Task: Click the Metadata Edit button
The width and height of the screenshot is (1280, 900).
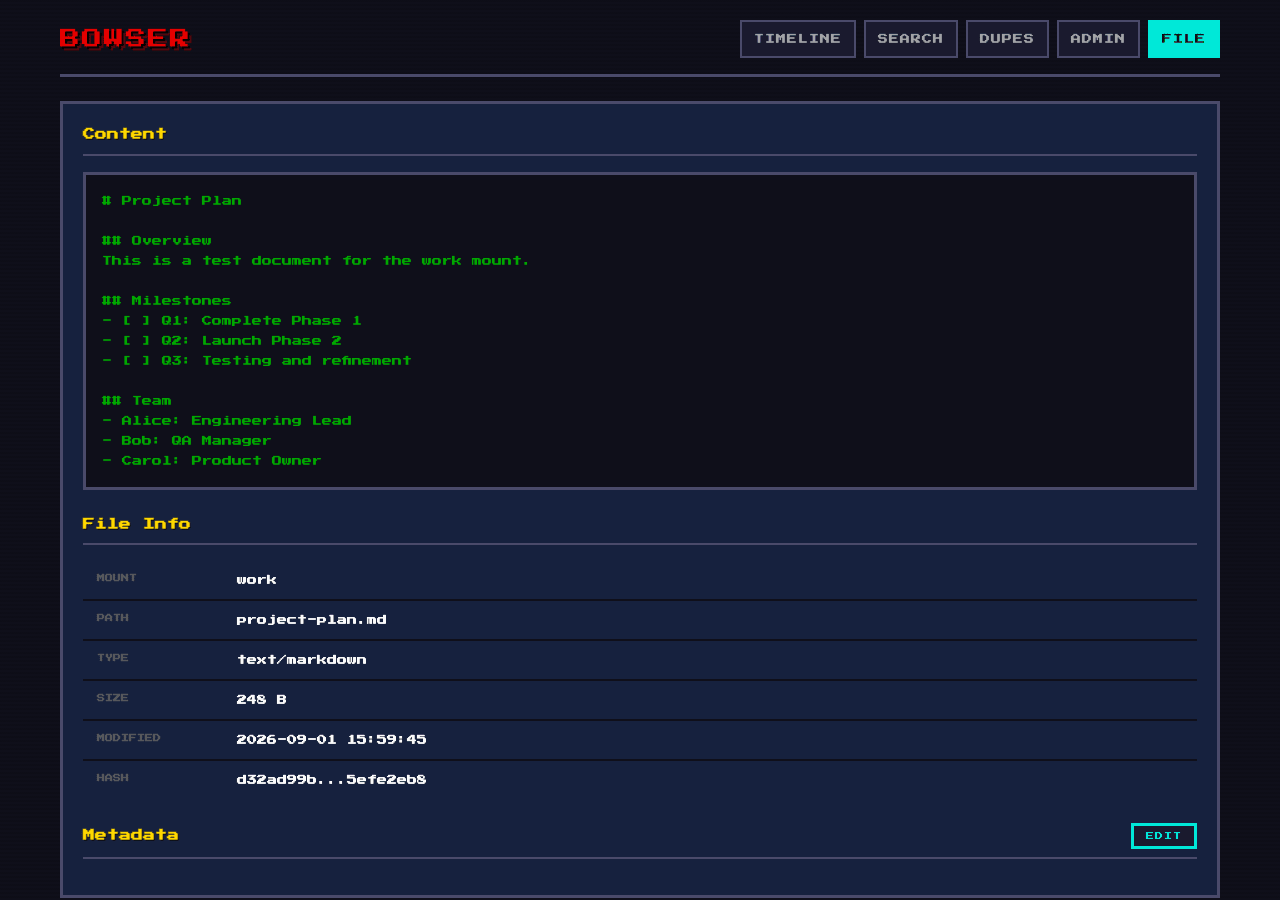Action: [x=1164, y=836]
